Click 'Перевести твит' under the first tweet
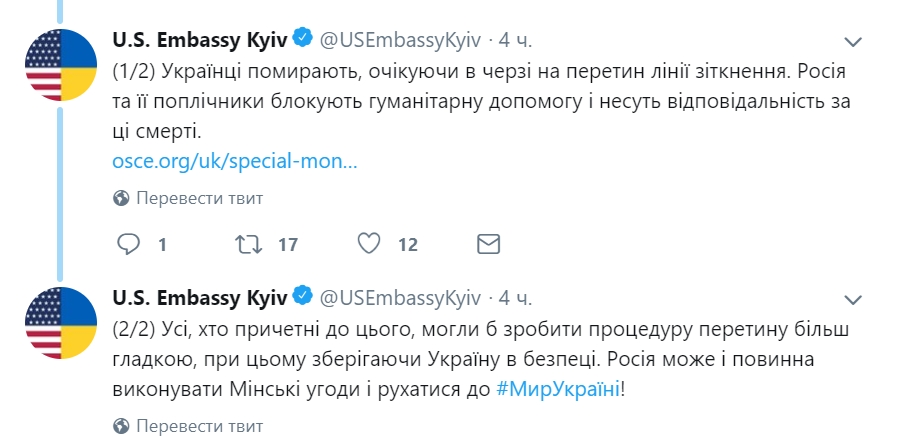The height and width of the screenshot is (438, 902). (x=200, y=199)
